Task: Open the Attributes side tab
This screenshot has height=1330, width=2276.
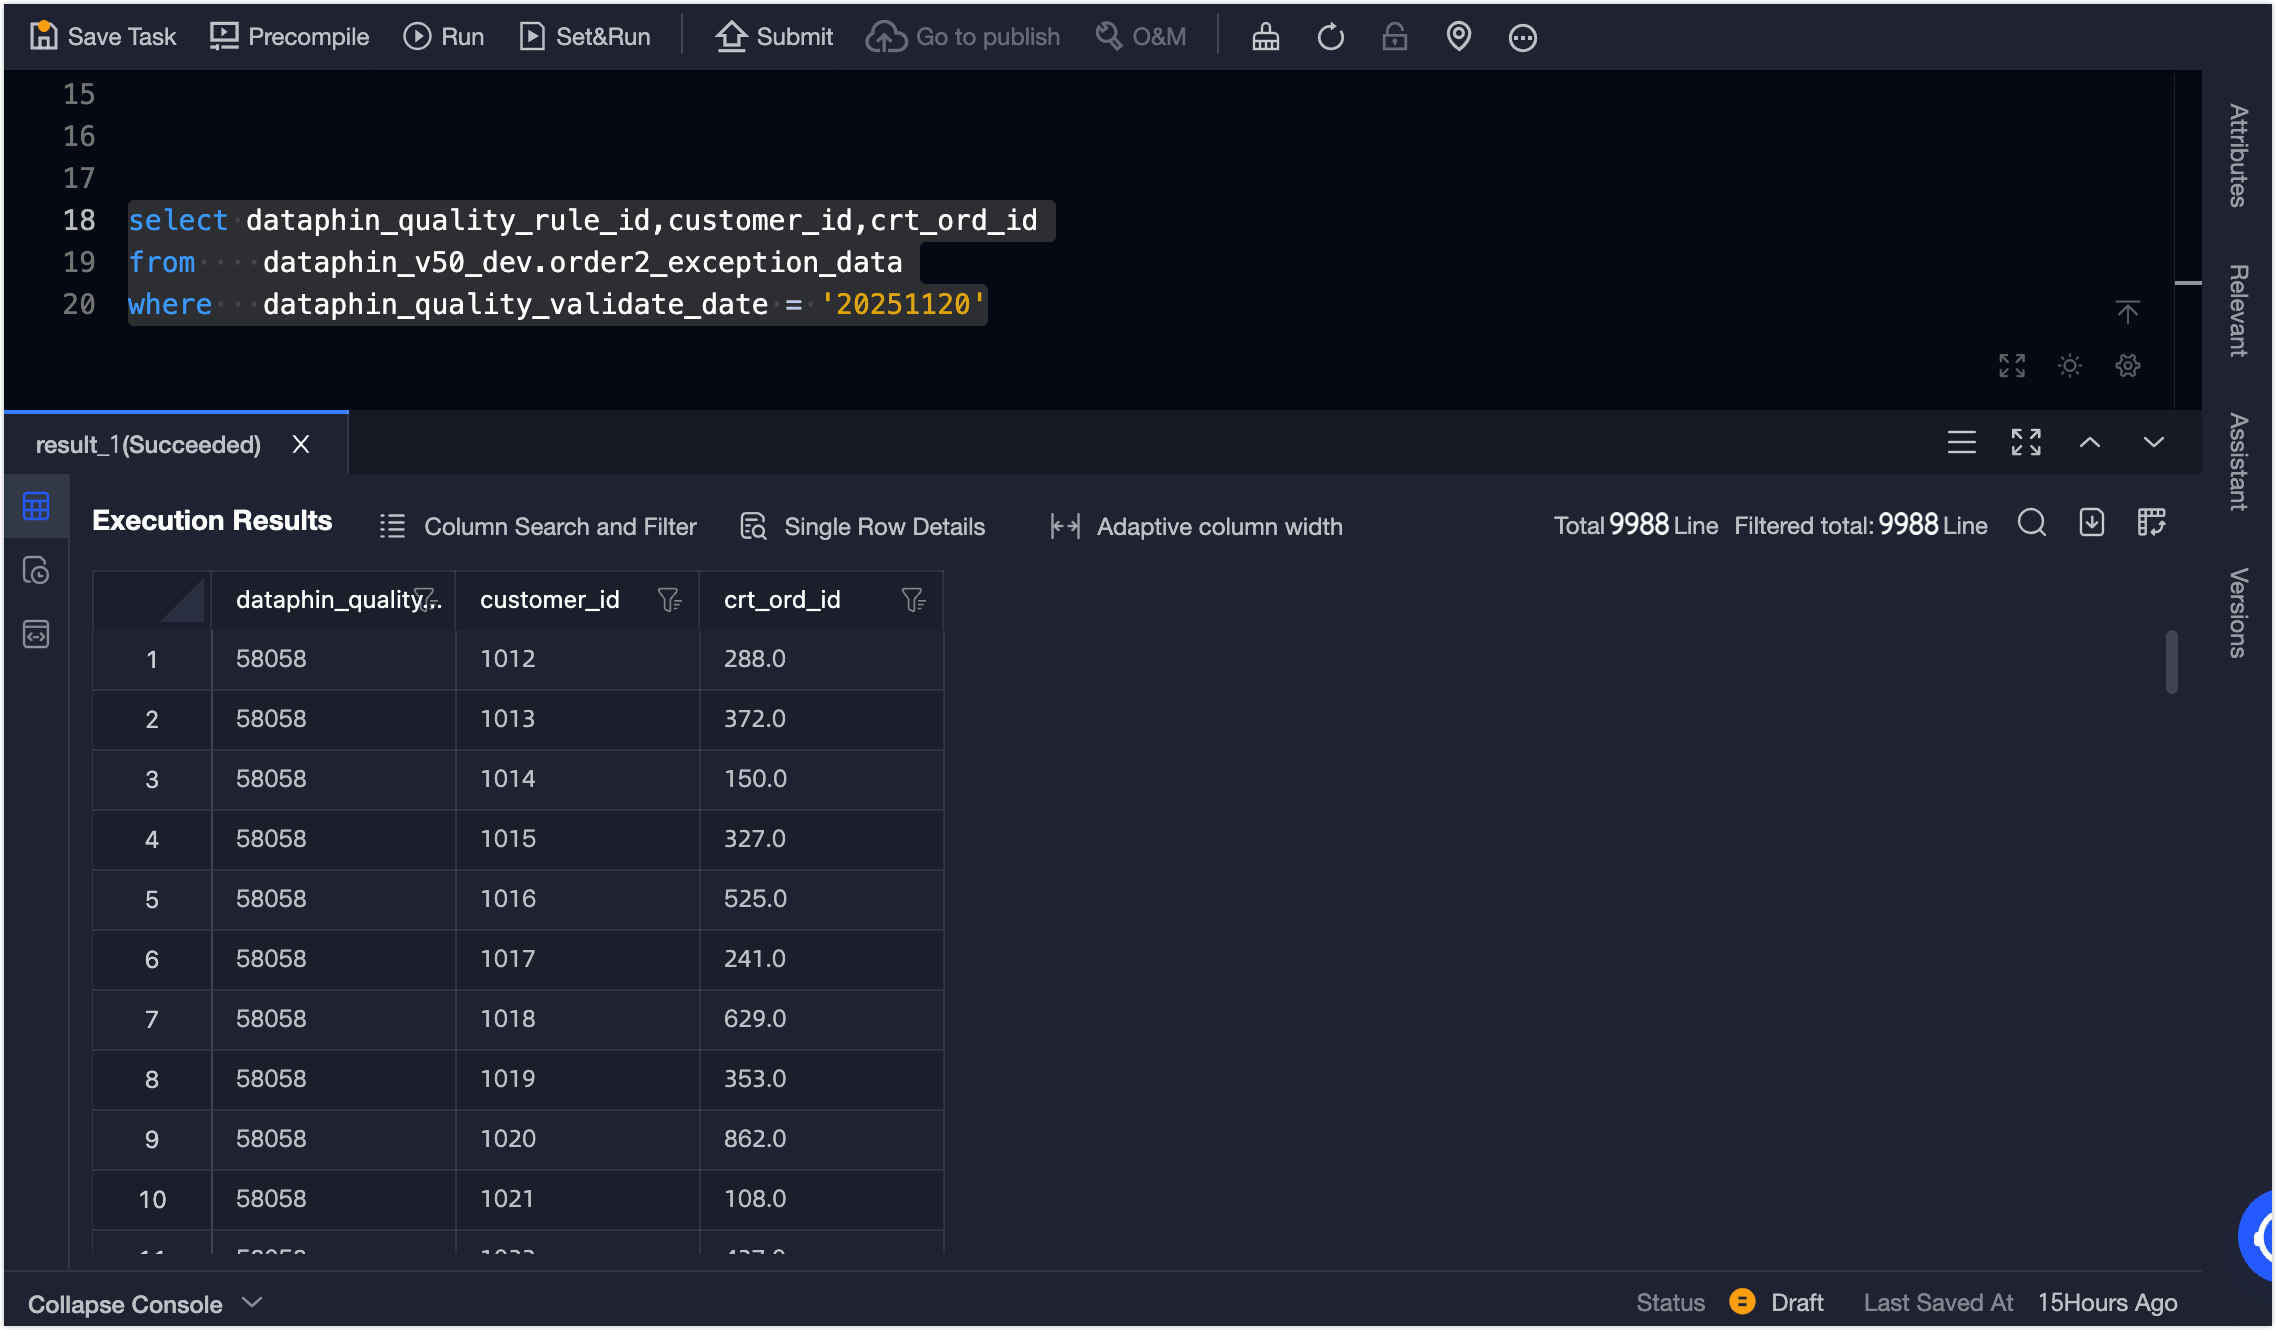Action: pyautogui.click(x=2238, y=156)
